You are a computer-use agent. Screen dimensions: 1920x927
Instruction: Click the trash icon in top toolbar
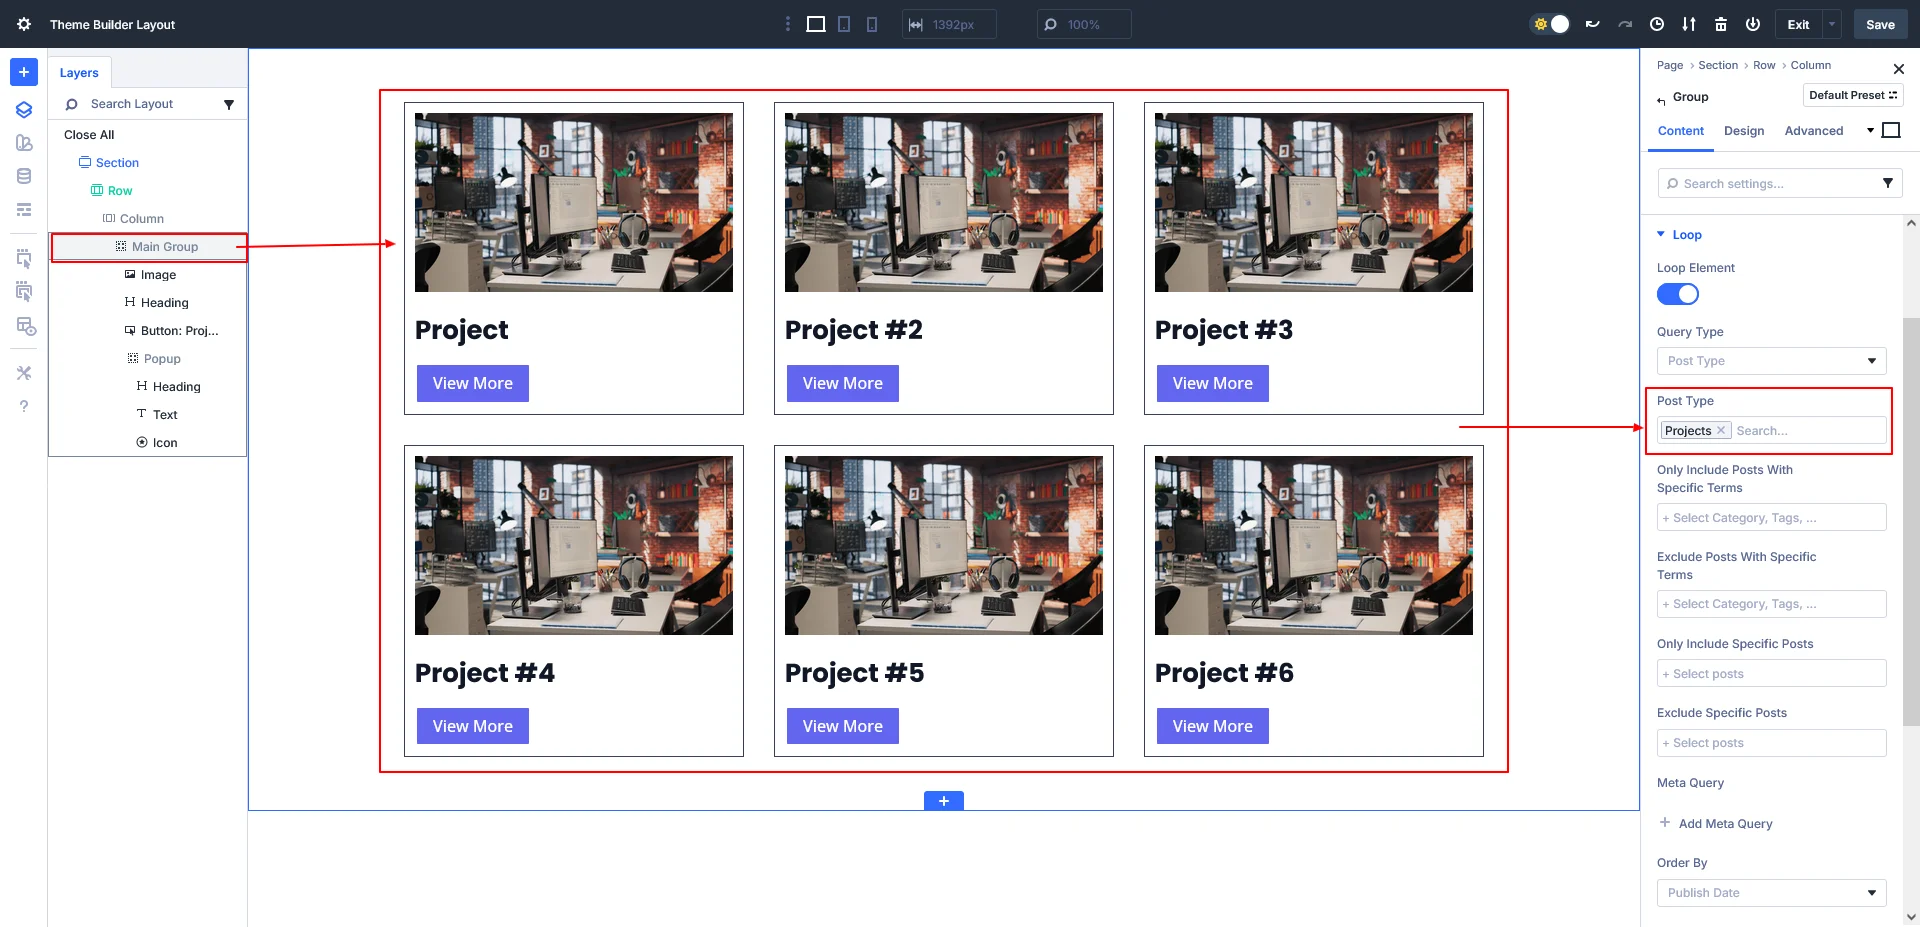(x=1721, y=24)
